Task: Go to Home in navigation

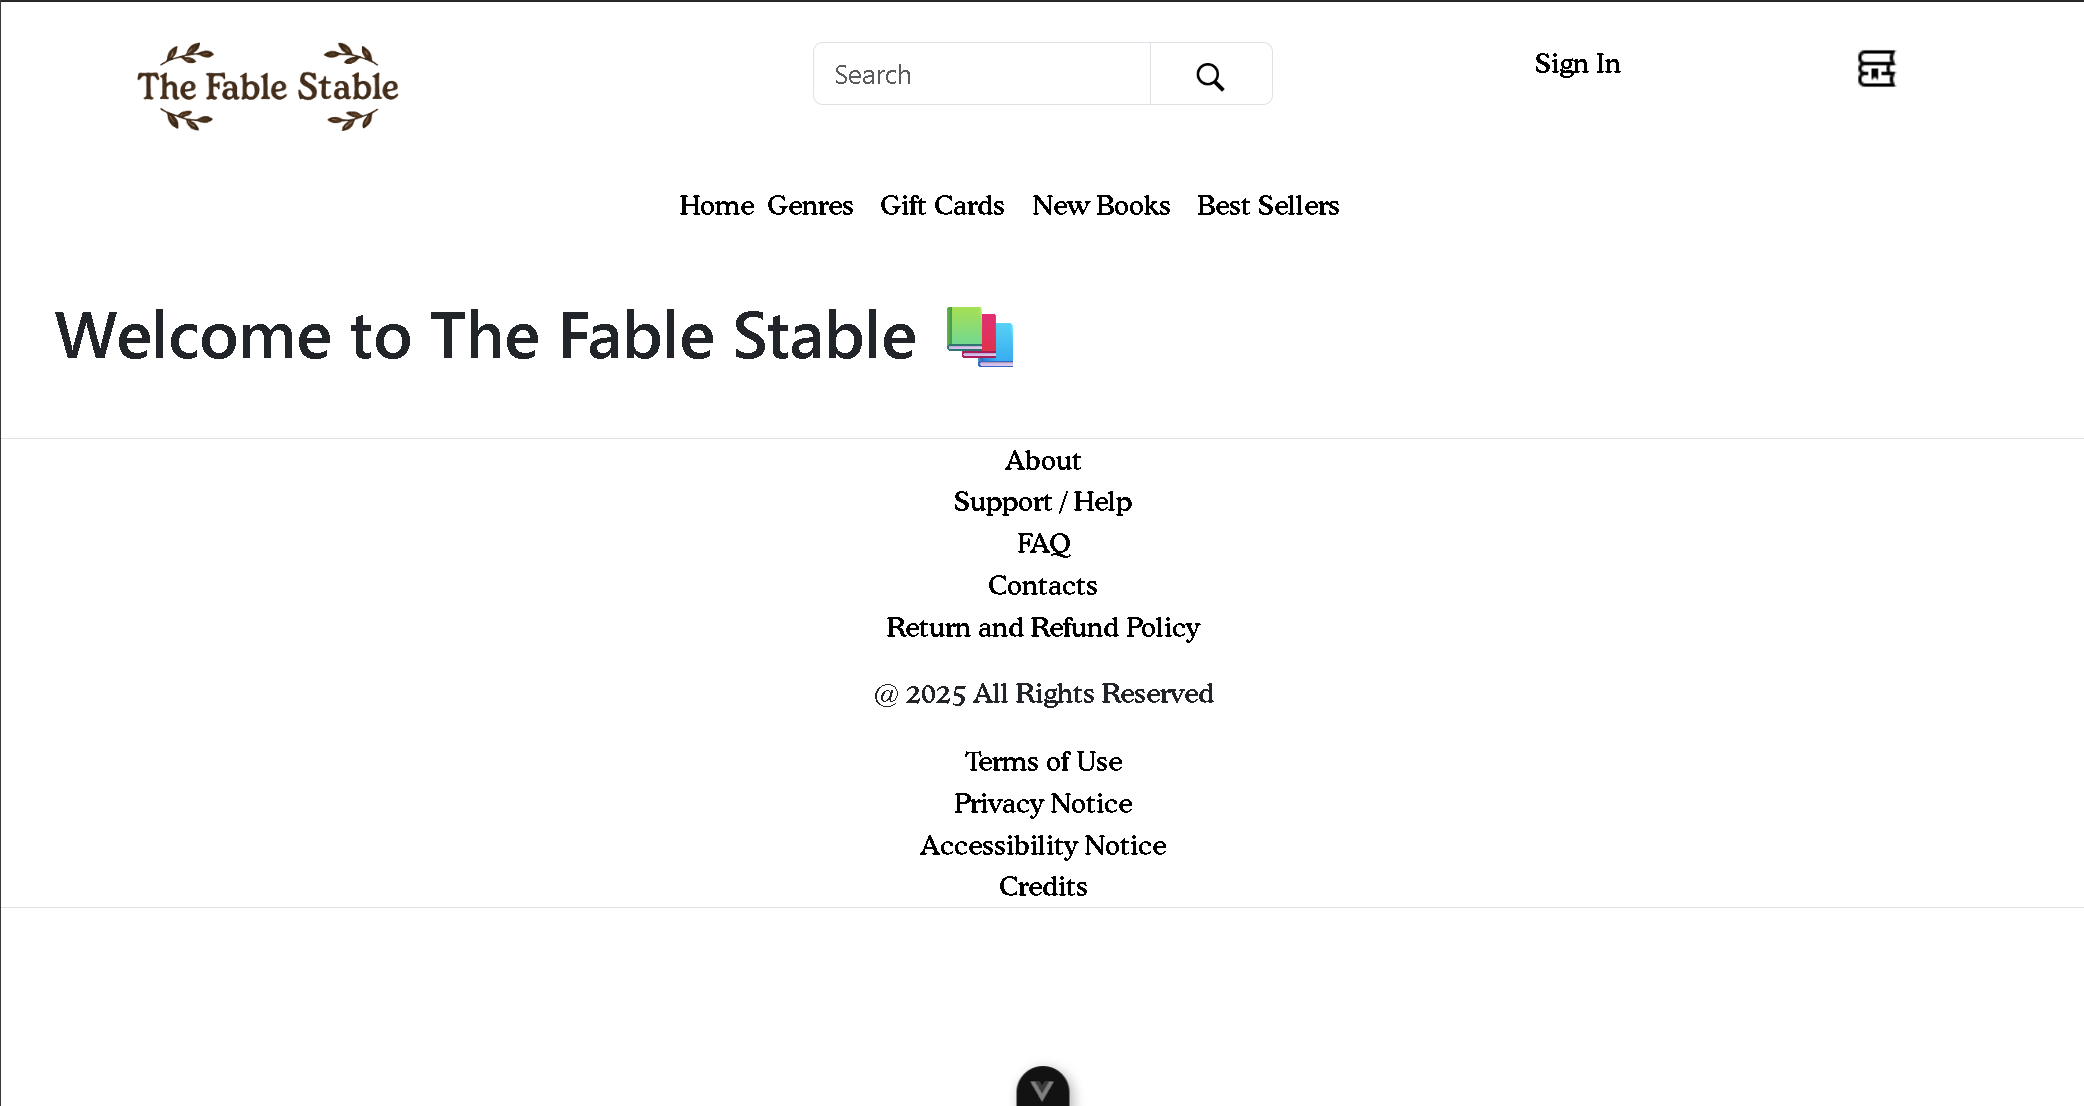Action: pos(716,206)
